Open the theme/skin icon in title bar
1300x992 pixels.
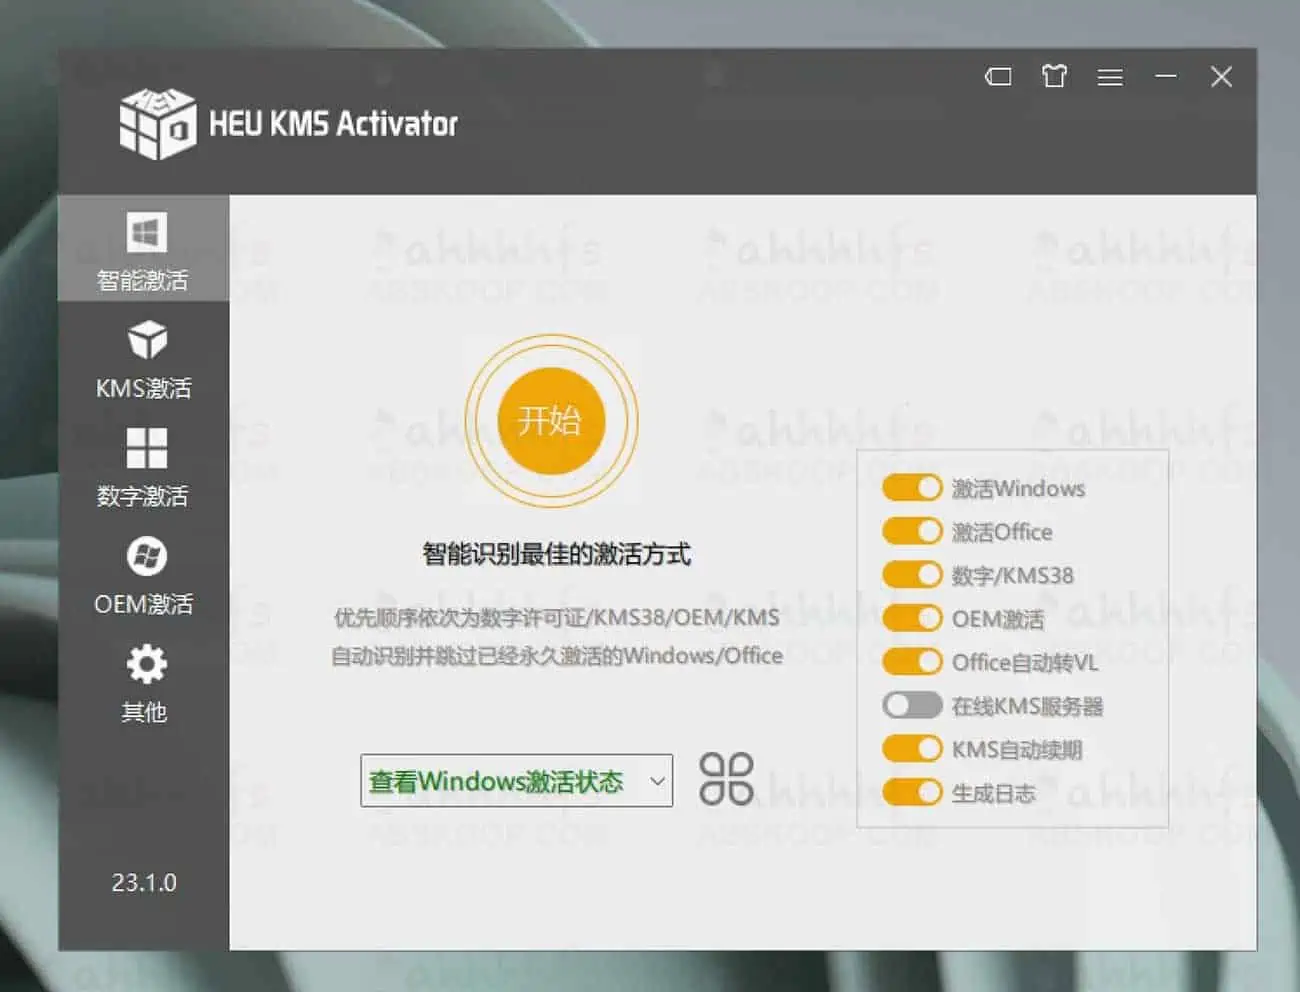pos(1053,76)
